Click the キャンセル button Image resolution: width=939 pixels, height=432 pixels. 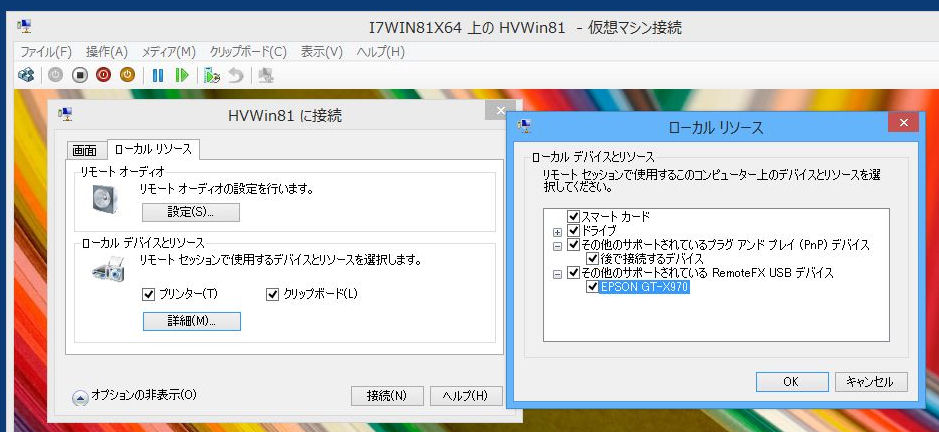coord(871,382)
